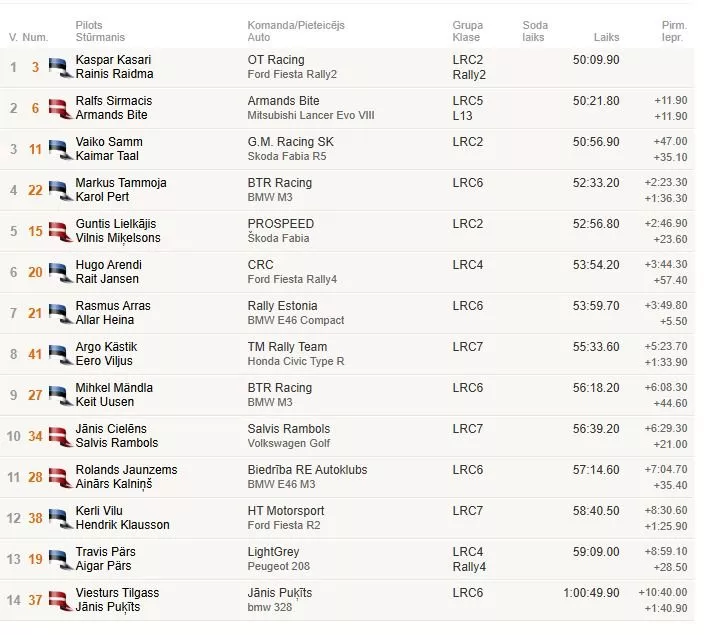This screenshot has width=704, height=635.
Task: Click the flag icon beside Hugo Arendi
Action: [x=61, y=272]
